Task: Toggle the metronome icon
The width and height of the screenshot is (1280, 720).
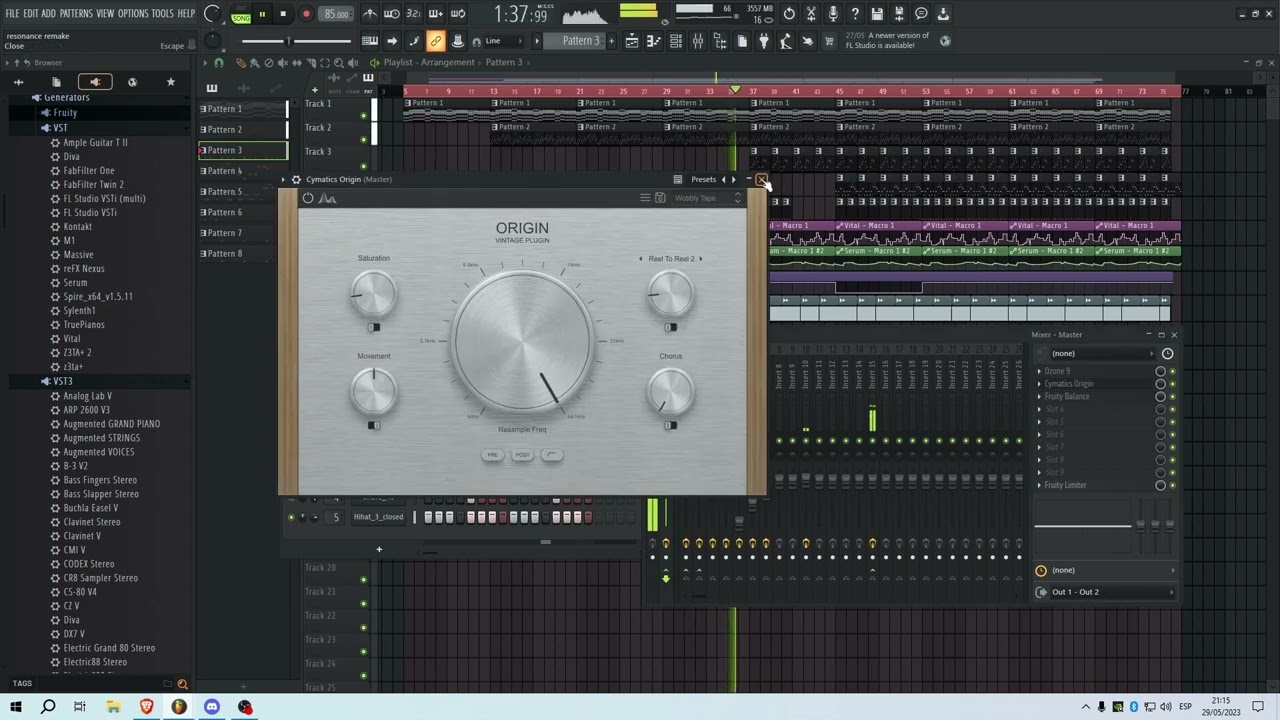Action: click(x=370, y=14)
